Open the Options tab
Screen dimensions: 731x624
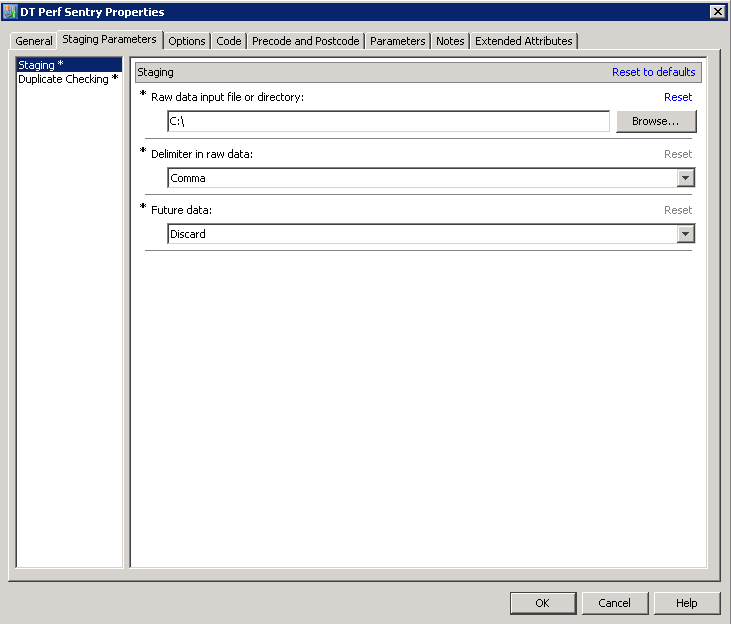point(187,41)
